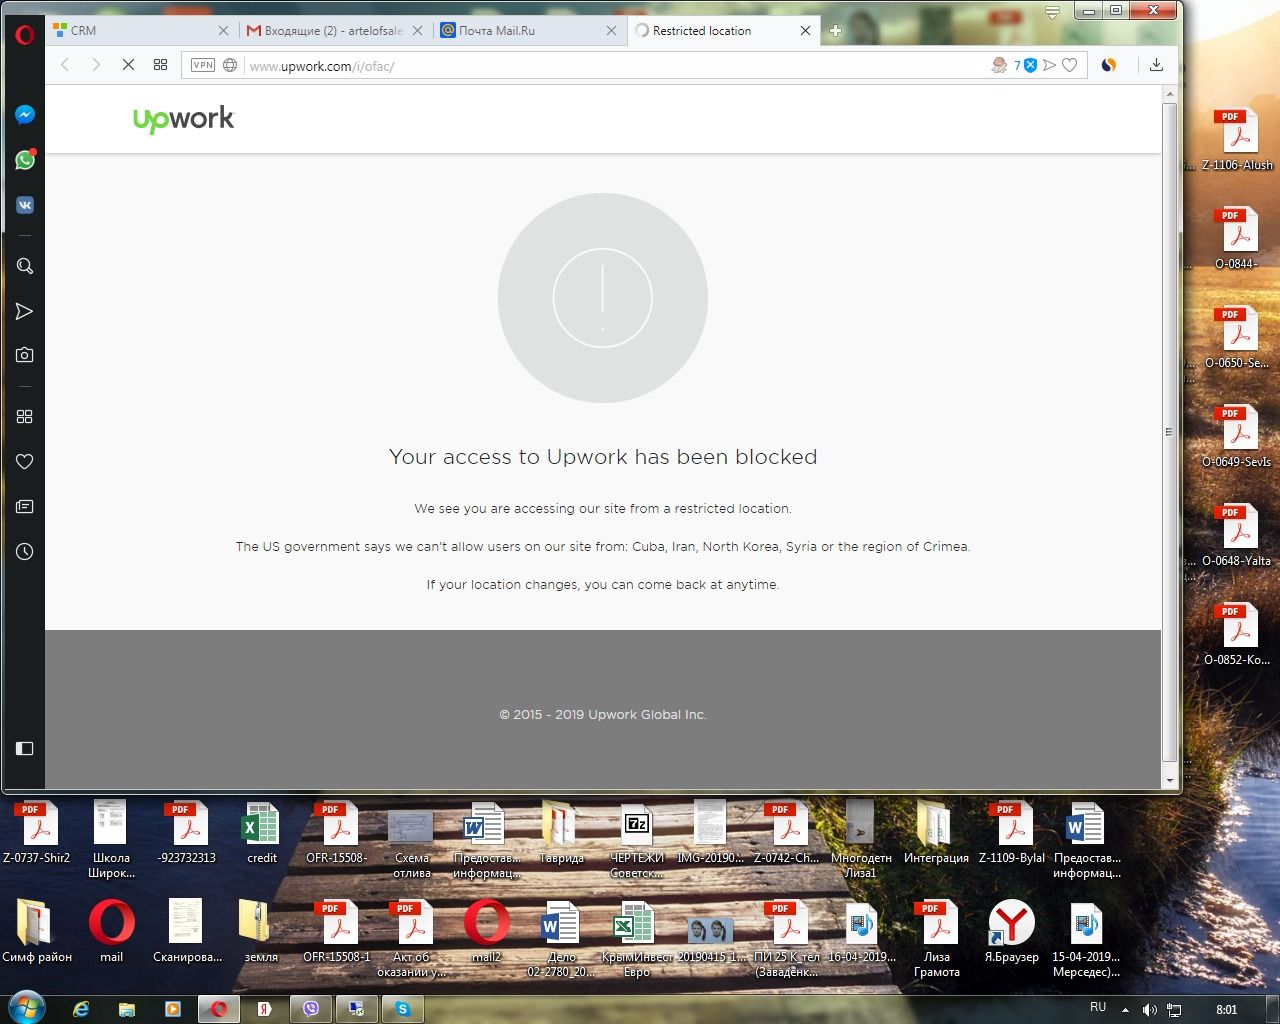Open the Speed Dial start page from the toolbar
This screenshot has height=1024, width=1280.
pyautogui.click(x=160, y=65)
